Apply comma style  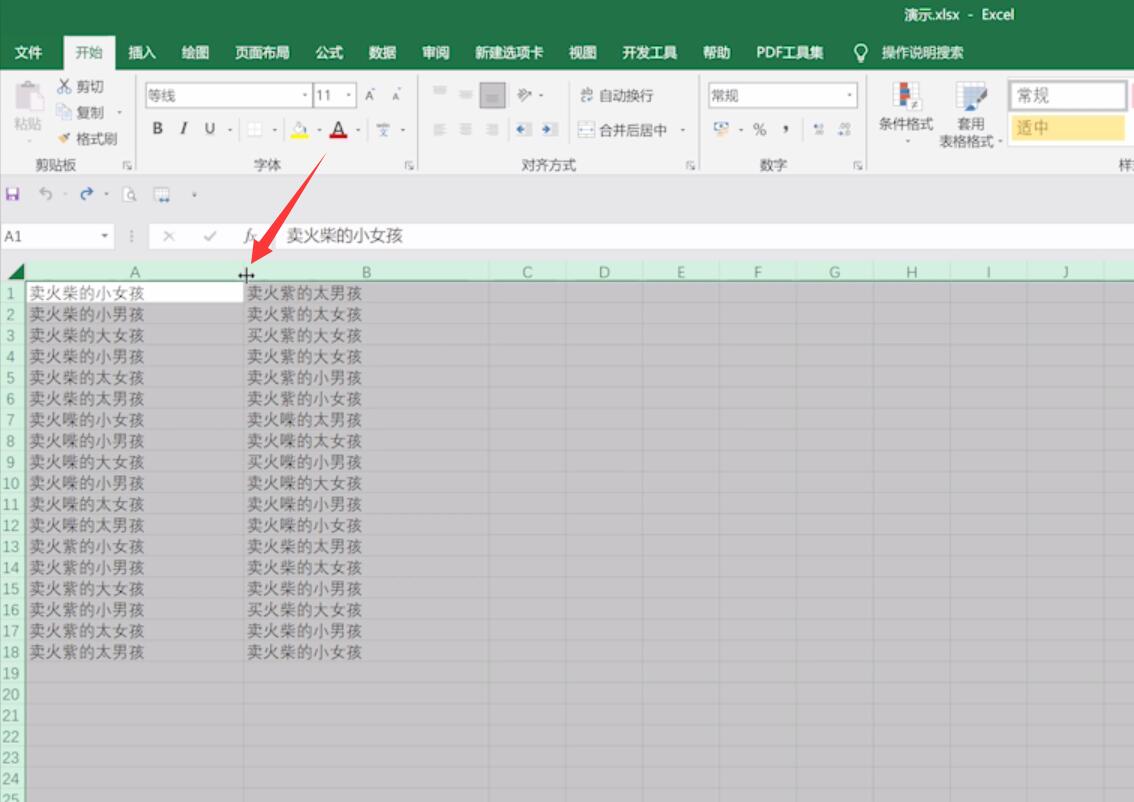tap(786, 129)
